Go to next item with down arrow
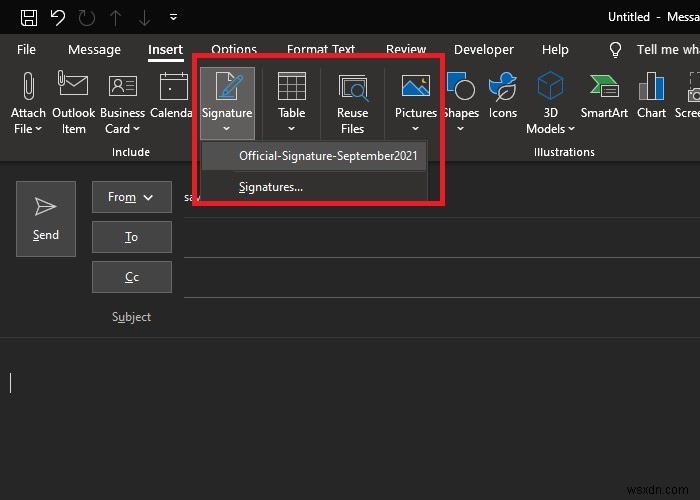 (144, 18)
